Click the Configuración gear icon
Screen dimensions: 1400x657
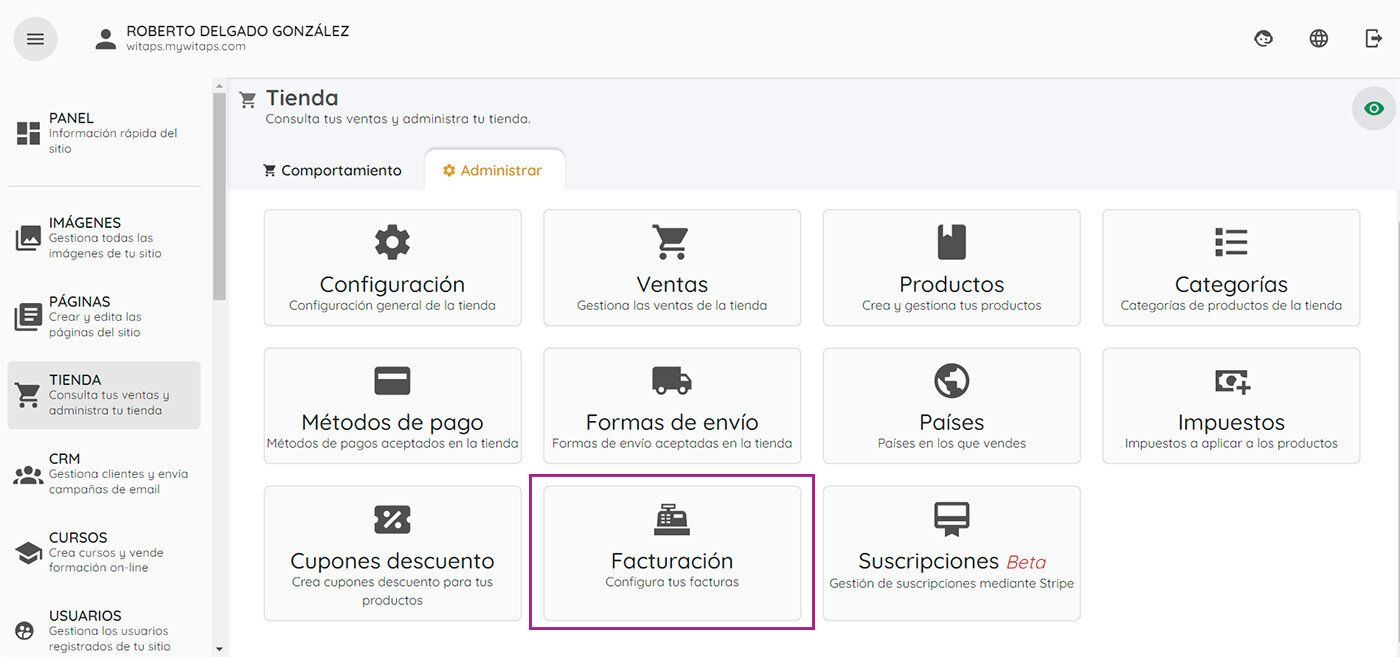pos(392,242)
